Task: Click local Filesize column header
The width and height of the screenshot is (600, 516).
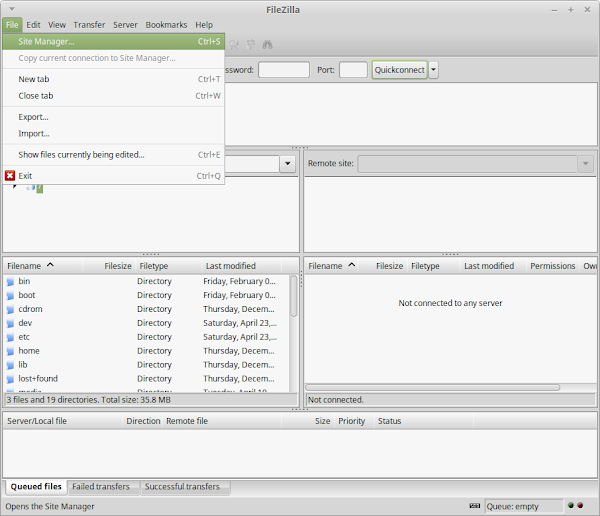Action: 109,266
